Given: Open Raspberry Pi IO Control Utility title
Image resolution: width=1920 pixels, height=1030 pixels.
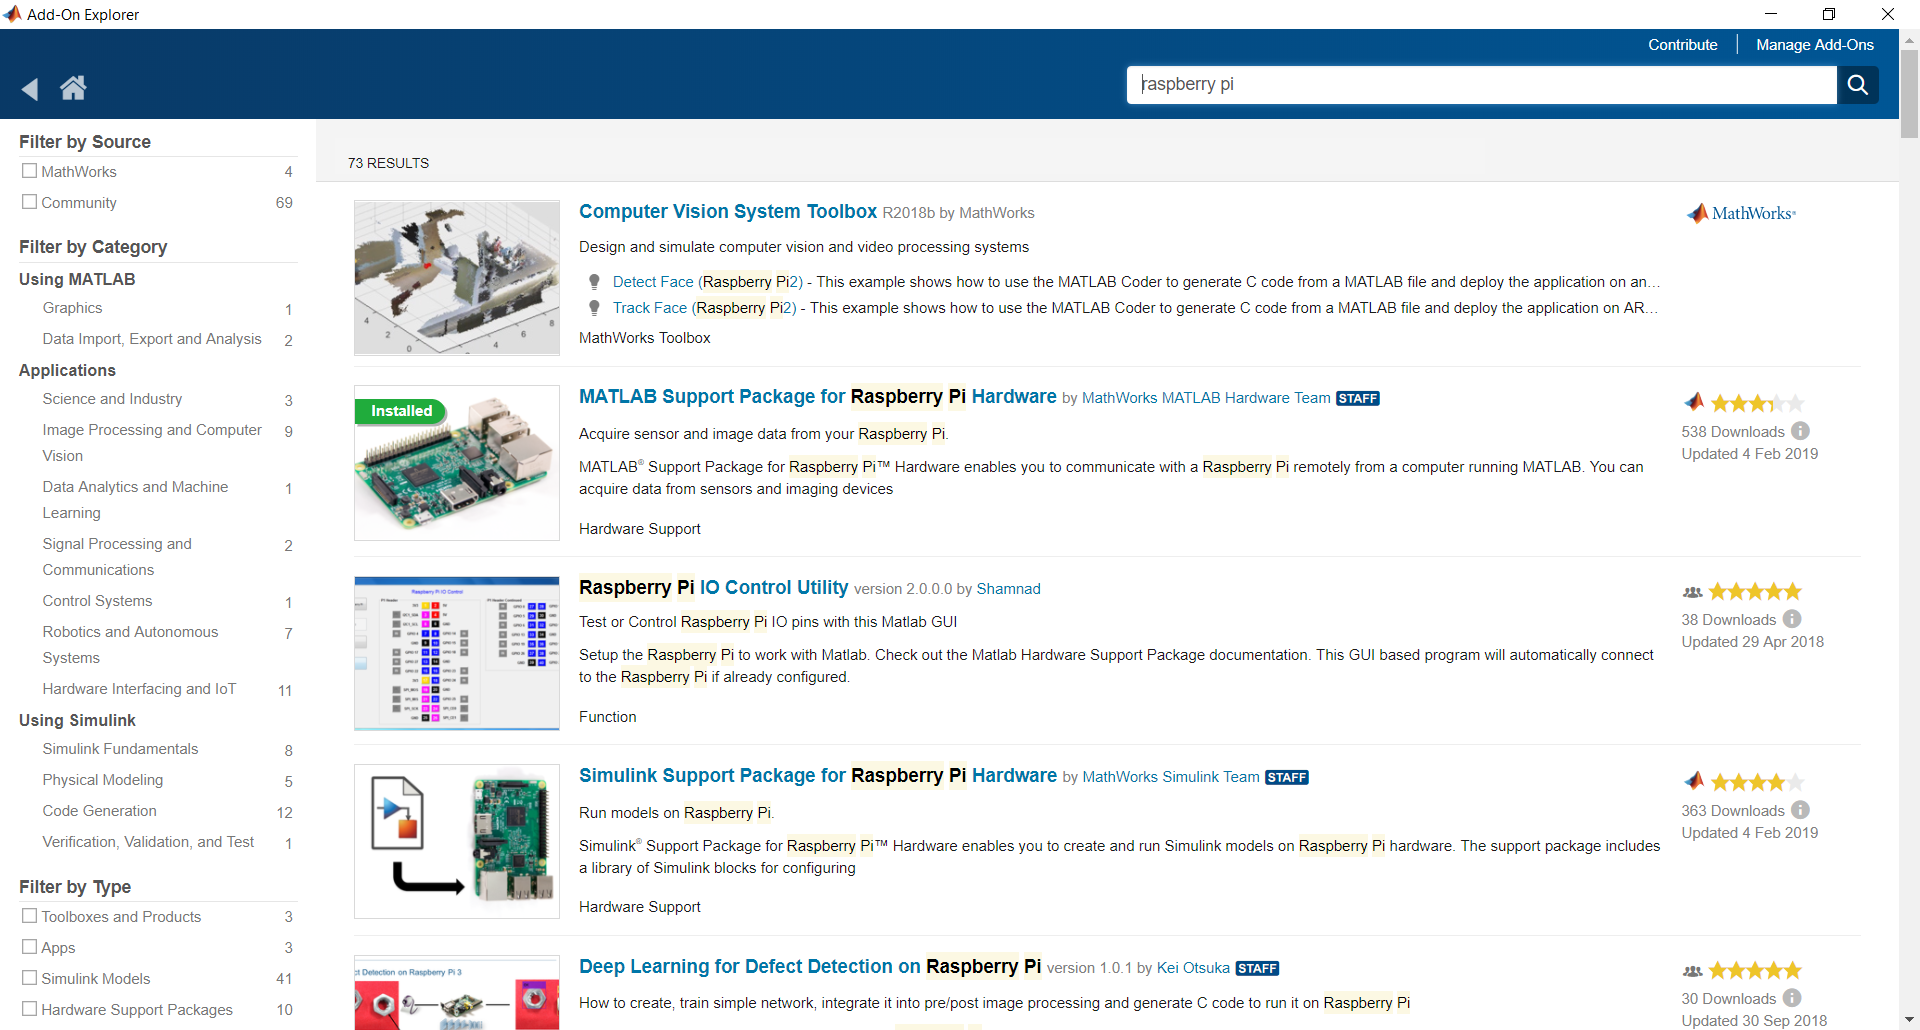Looking at the screenshot, I should (x=713, y=588).
